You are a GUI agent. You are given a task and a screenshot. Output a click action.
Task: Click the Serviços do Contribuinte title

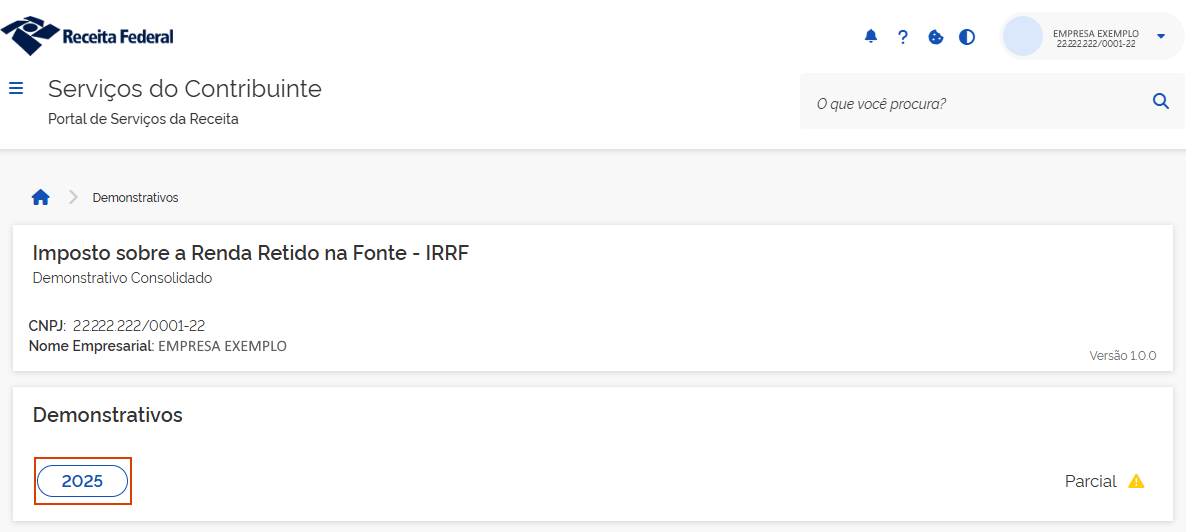point(185,89)
